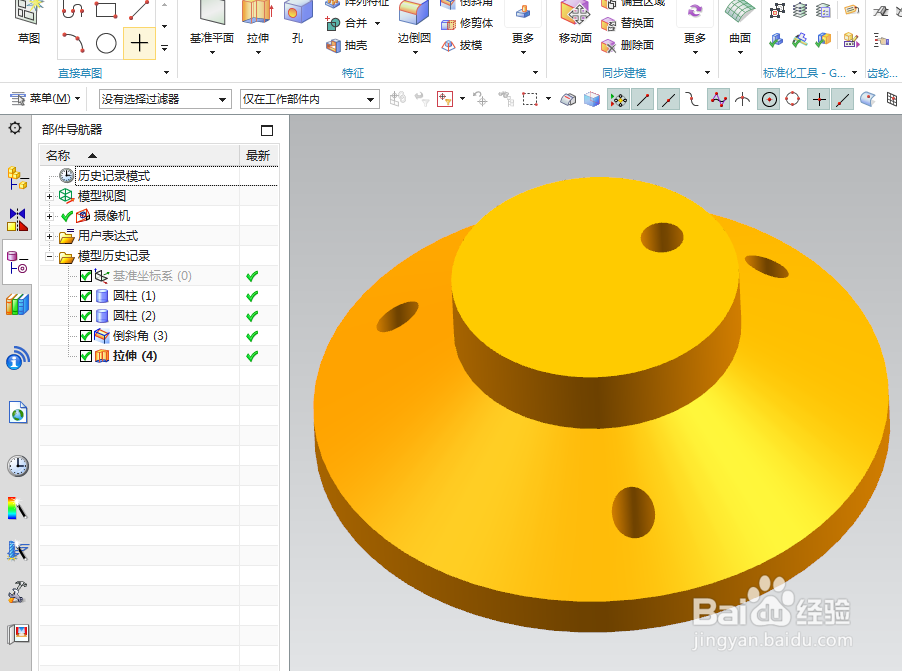This screenshot has height=671, width=902.
Task: Open the 同步建模 group options menu
Action: pyautogui.click(x=707, y=73)
